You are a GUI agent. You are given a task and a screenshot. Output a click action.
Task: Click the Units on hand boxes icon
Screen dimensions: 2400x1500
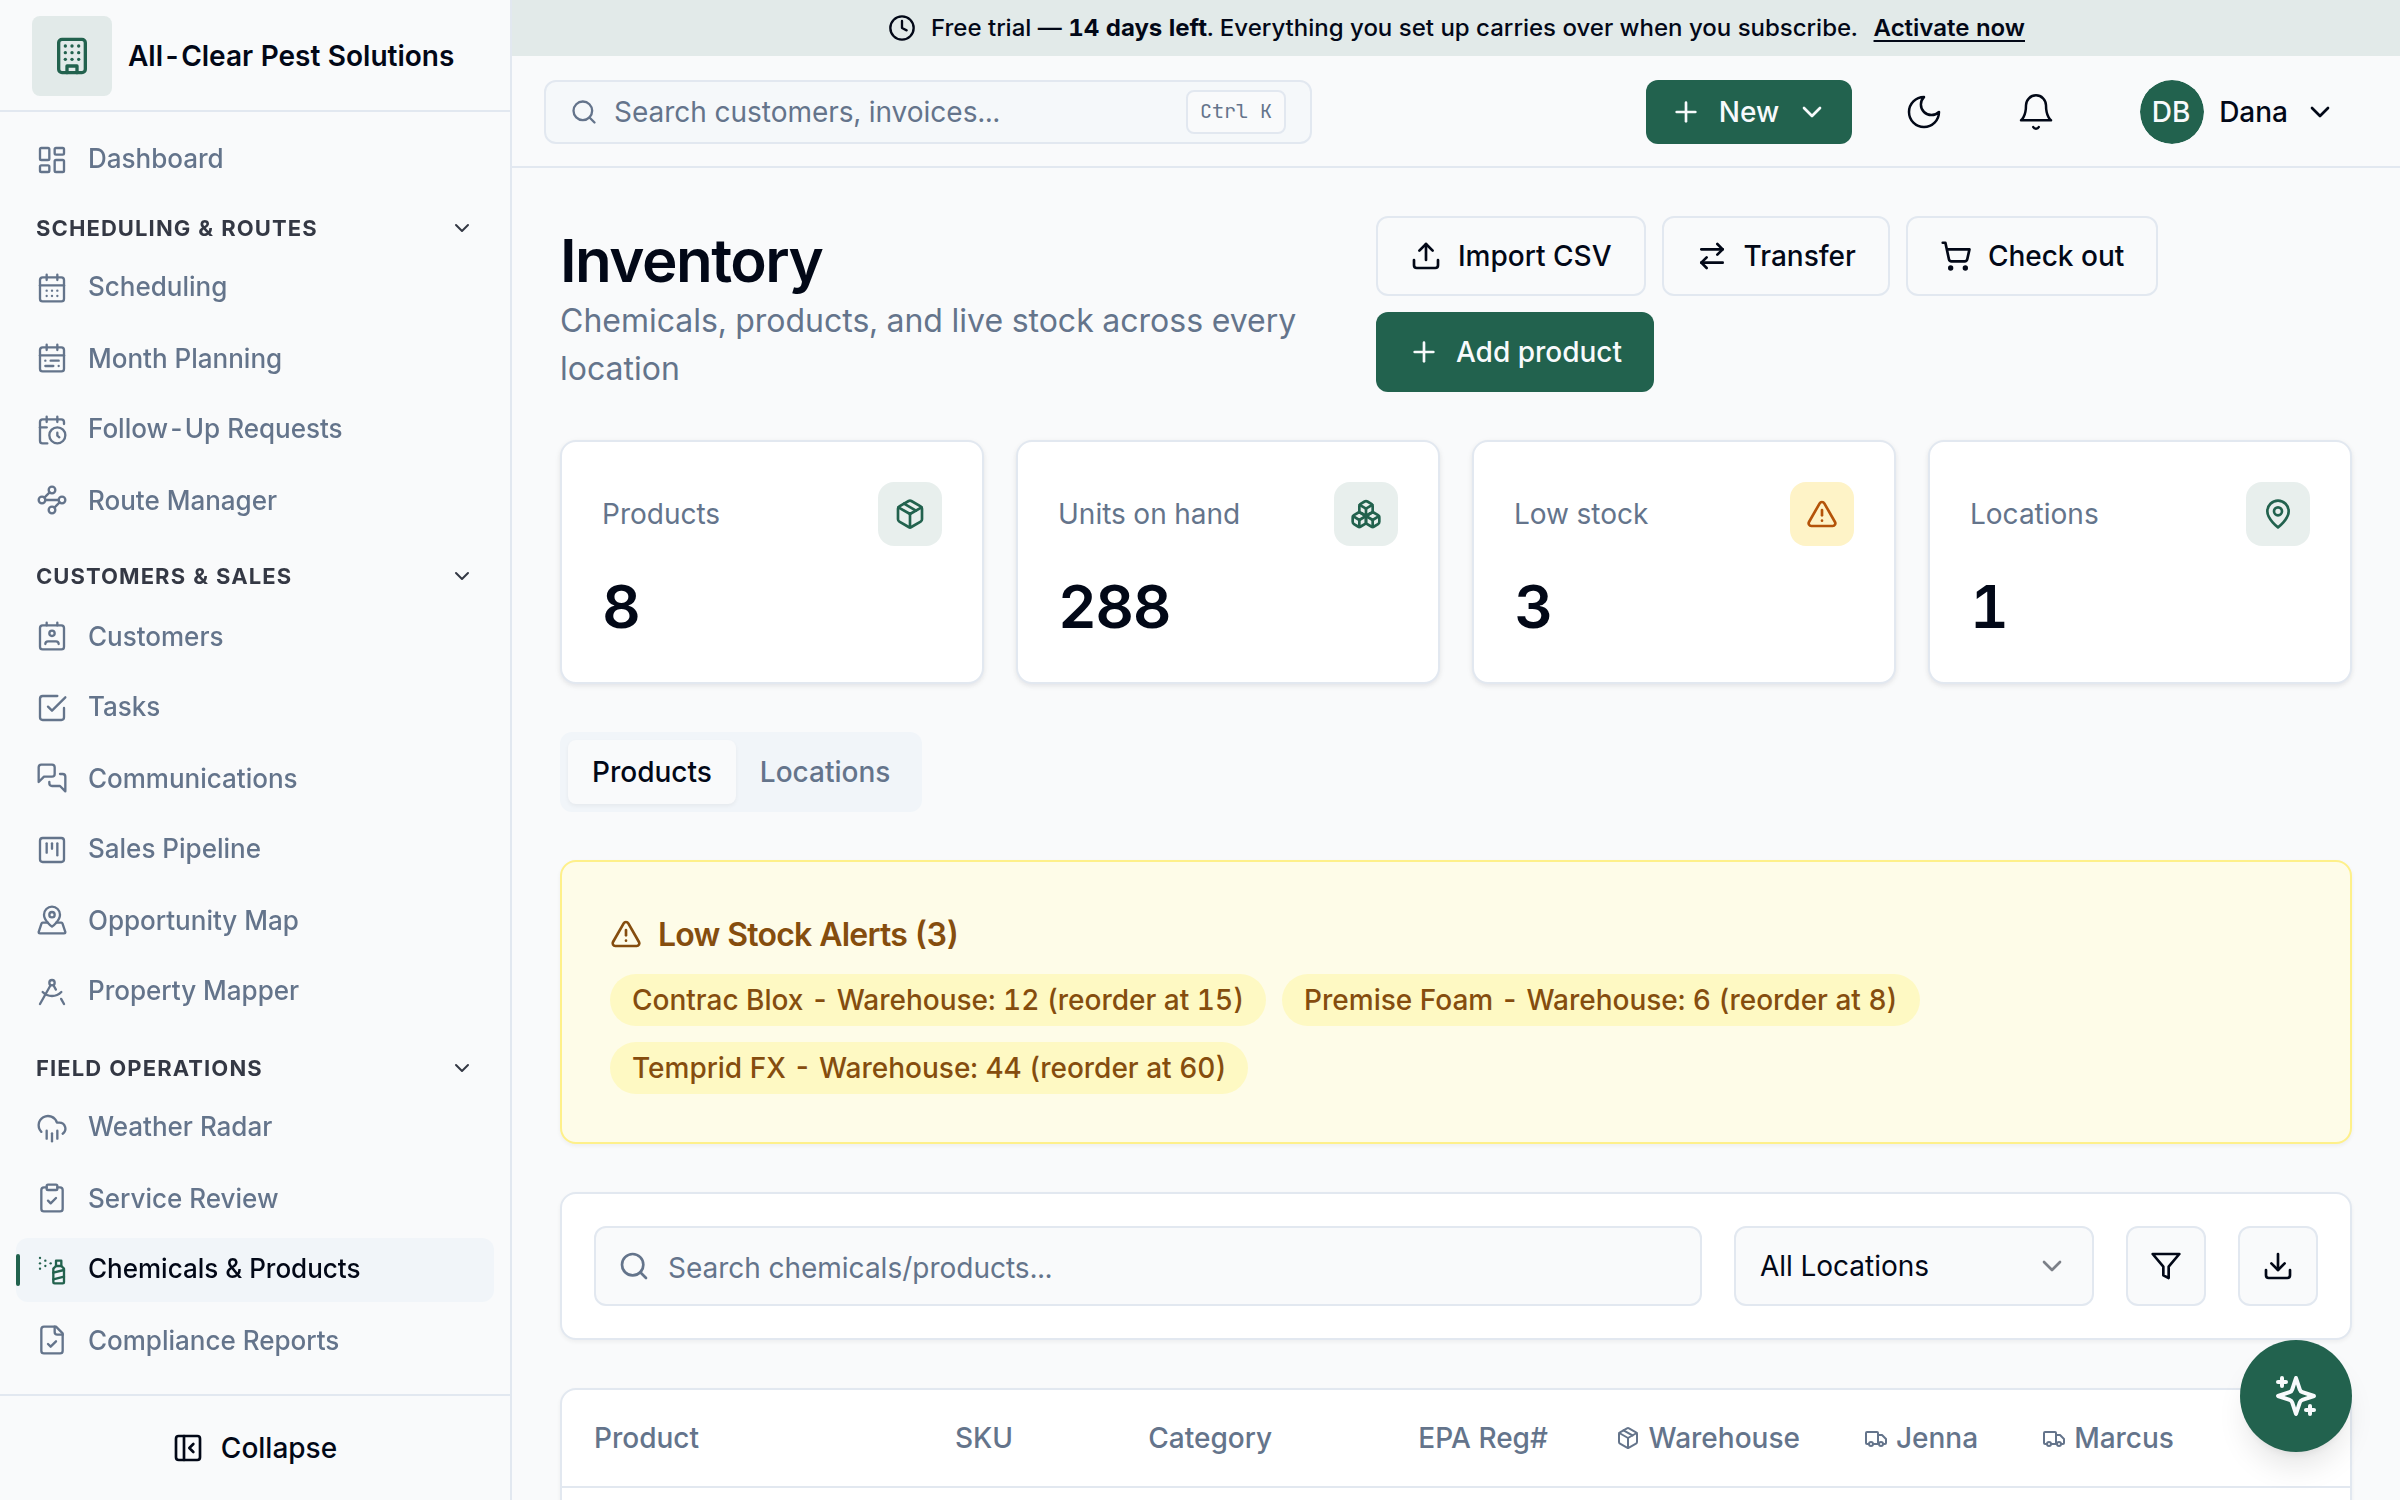pos(1365,514)
